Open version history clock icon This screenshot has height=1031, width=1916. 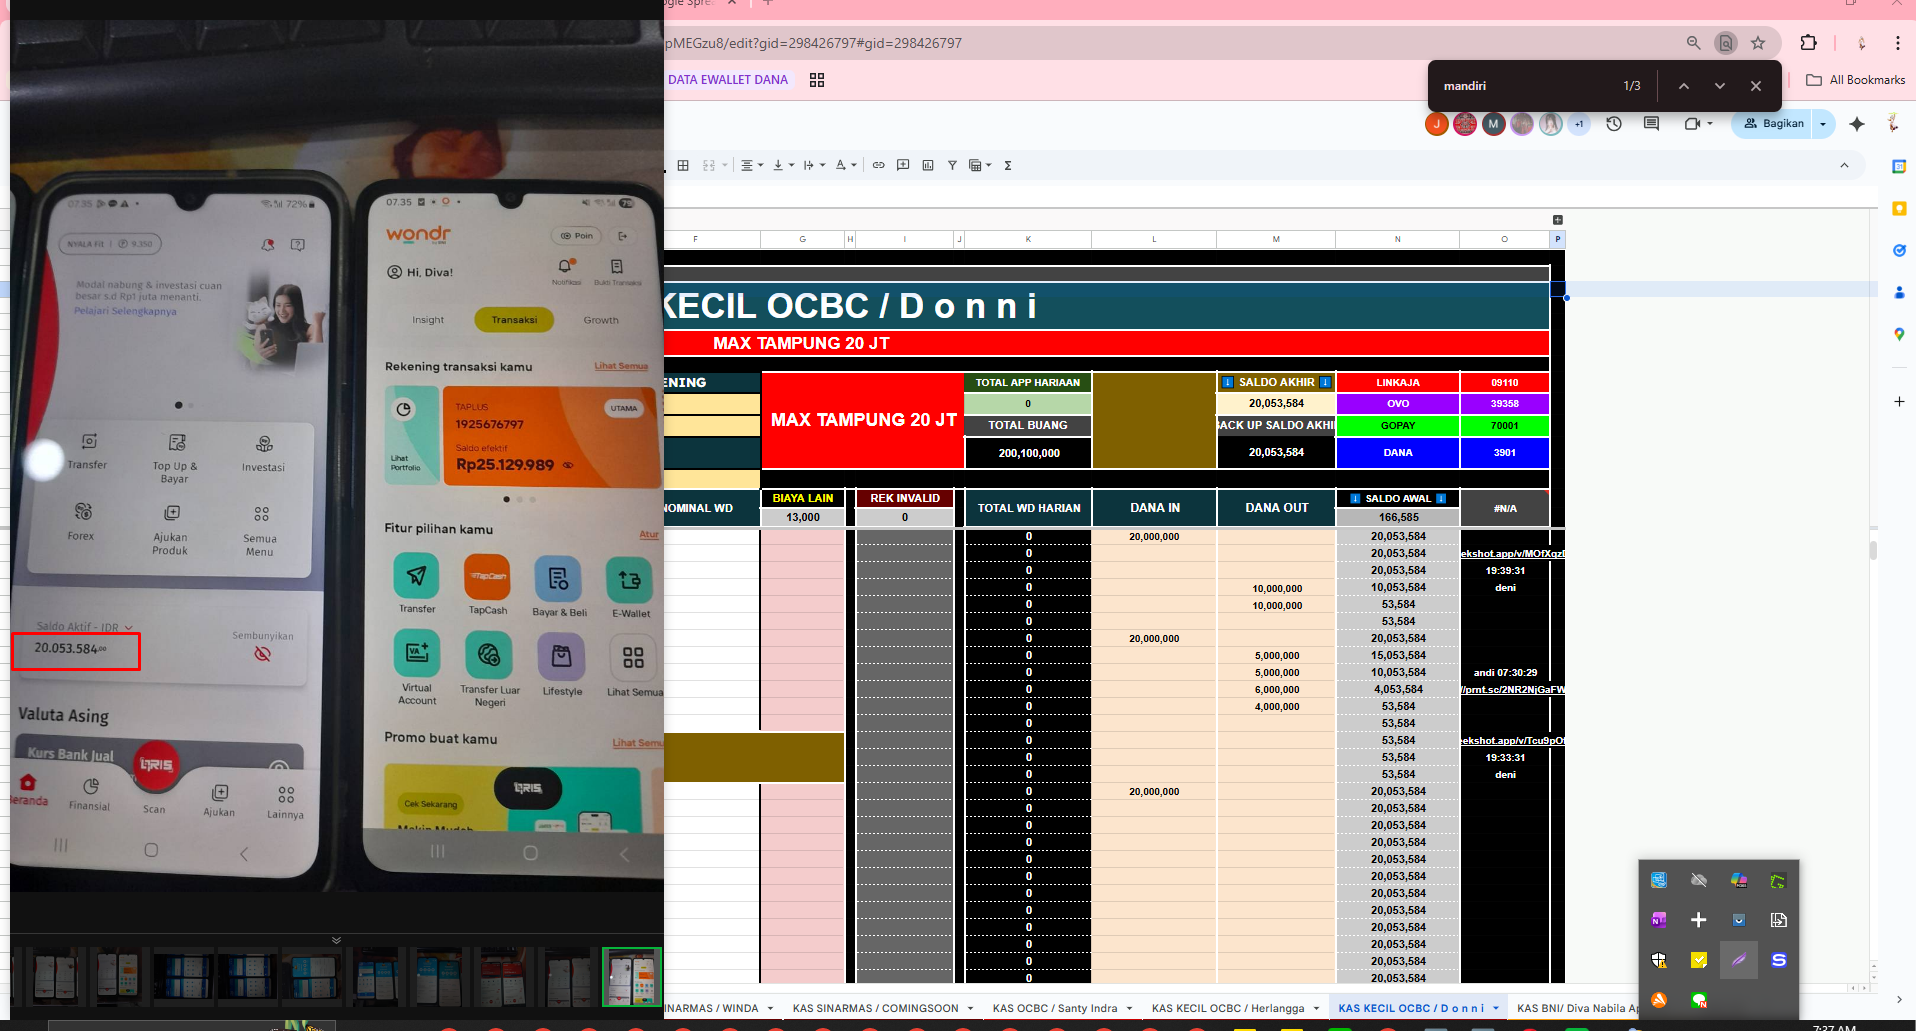tap(1614, 124)
